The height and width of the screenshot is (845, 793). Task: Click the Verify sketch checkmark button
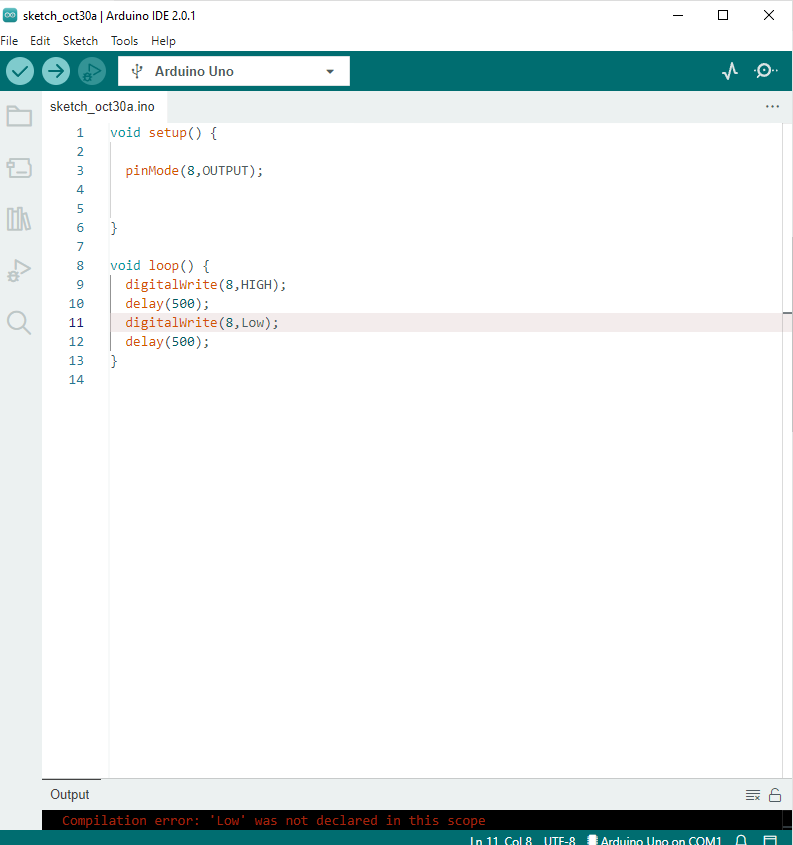click(x=20, y=71)
